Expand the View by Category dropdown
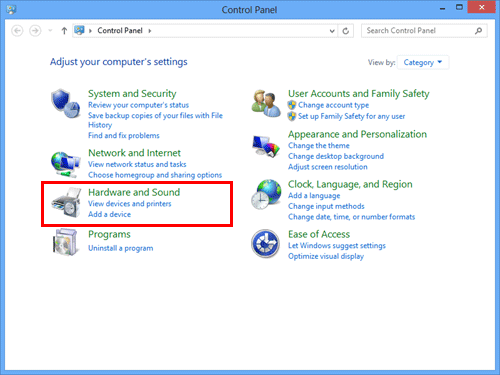Viewport: 500px width, 375px height. click(x=423, y=62)
